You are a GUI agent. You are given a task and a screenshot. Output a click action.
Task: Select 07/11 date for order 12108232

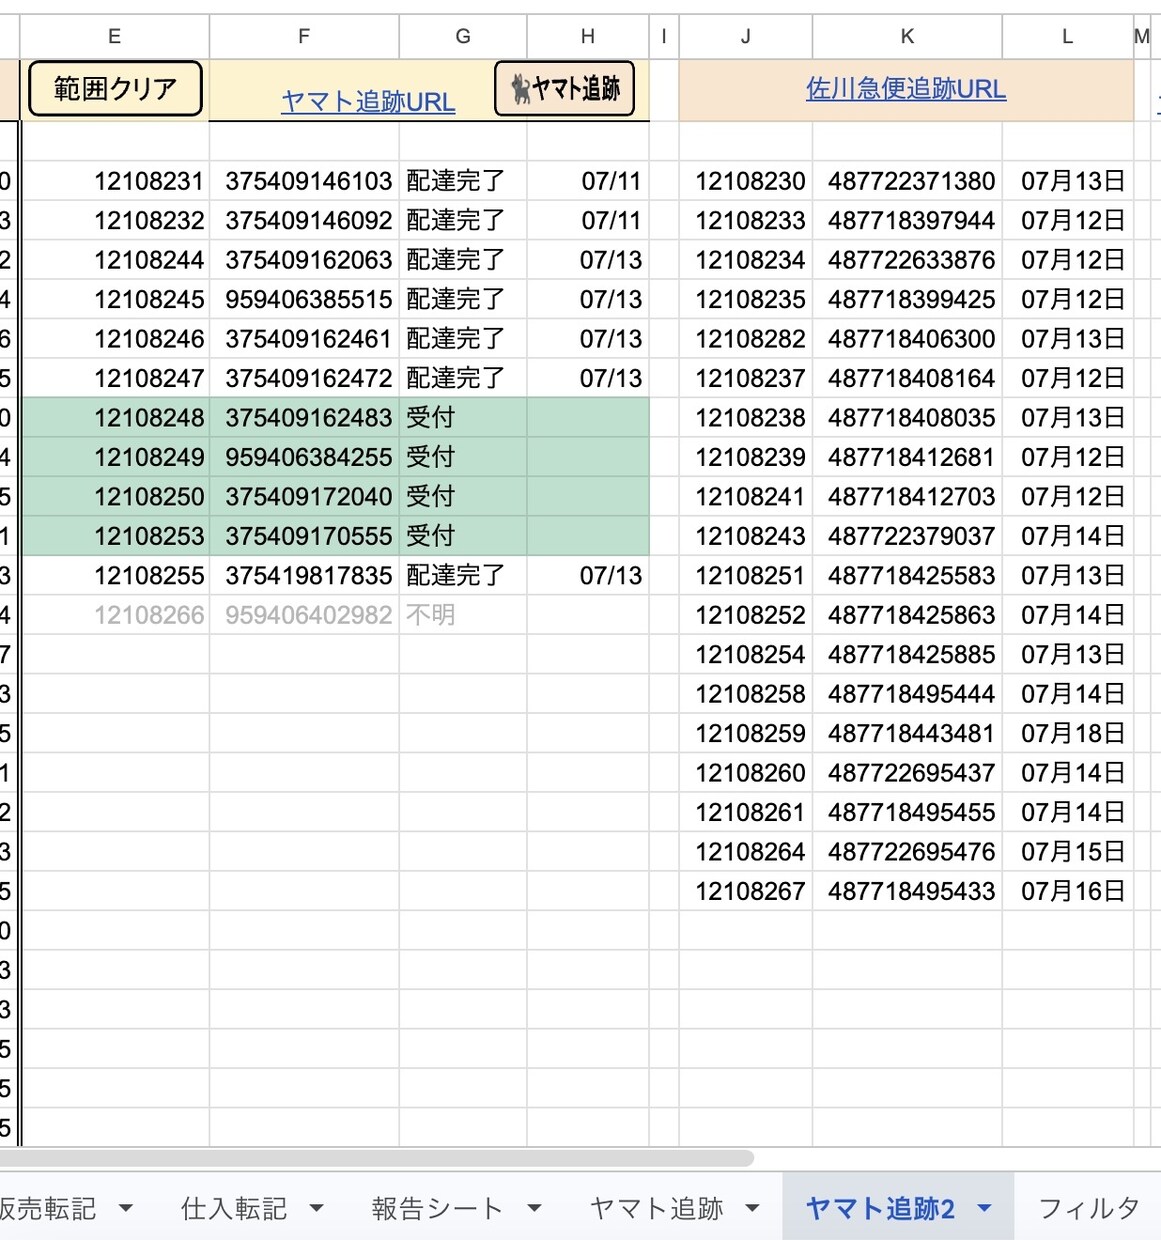[x=588, y=220]
